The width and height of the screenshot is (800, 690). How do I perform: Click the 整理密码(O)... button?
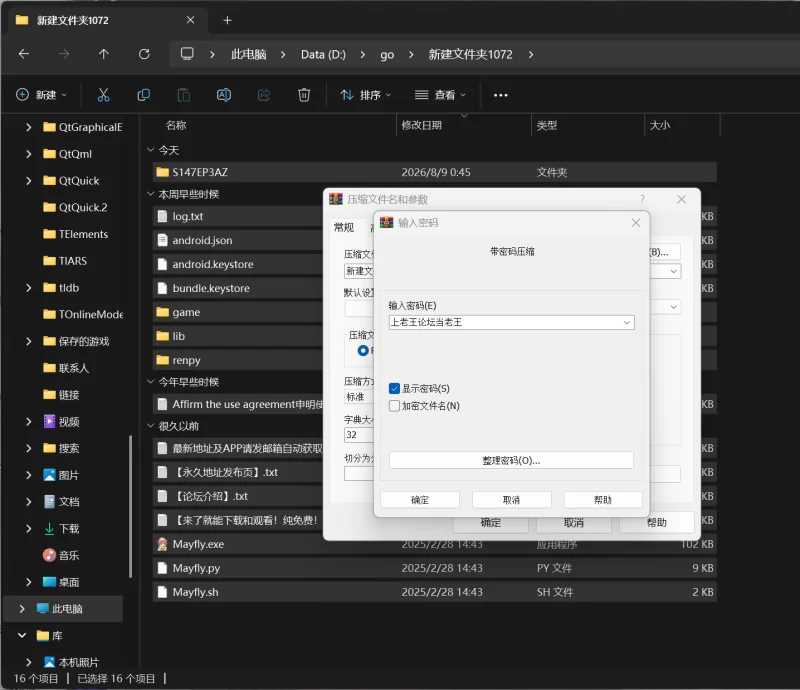(511, 460)
